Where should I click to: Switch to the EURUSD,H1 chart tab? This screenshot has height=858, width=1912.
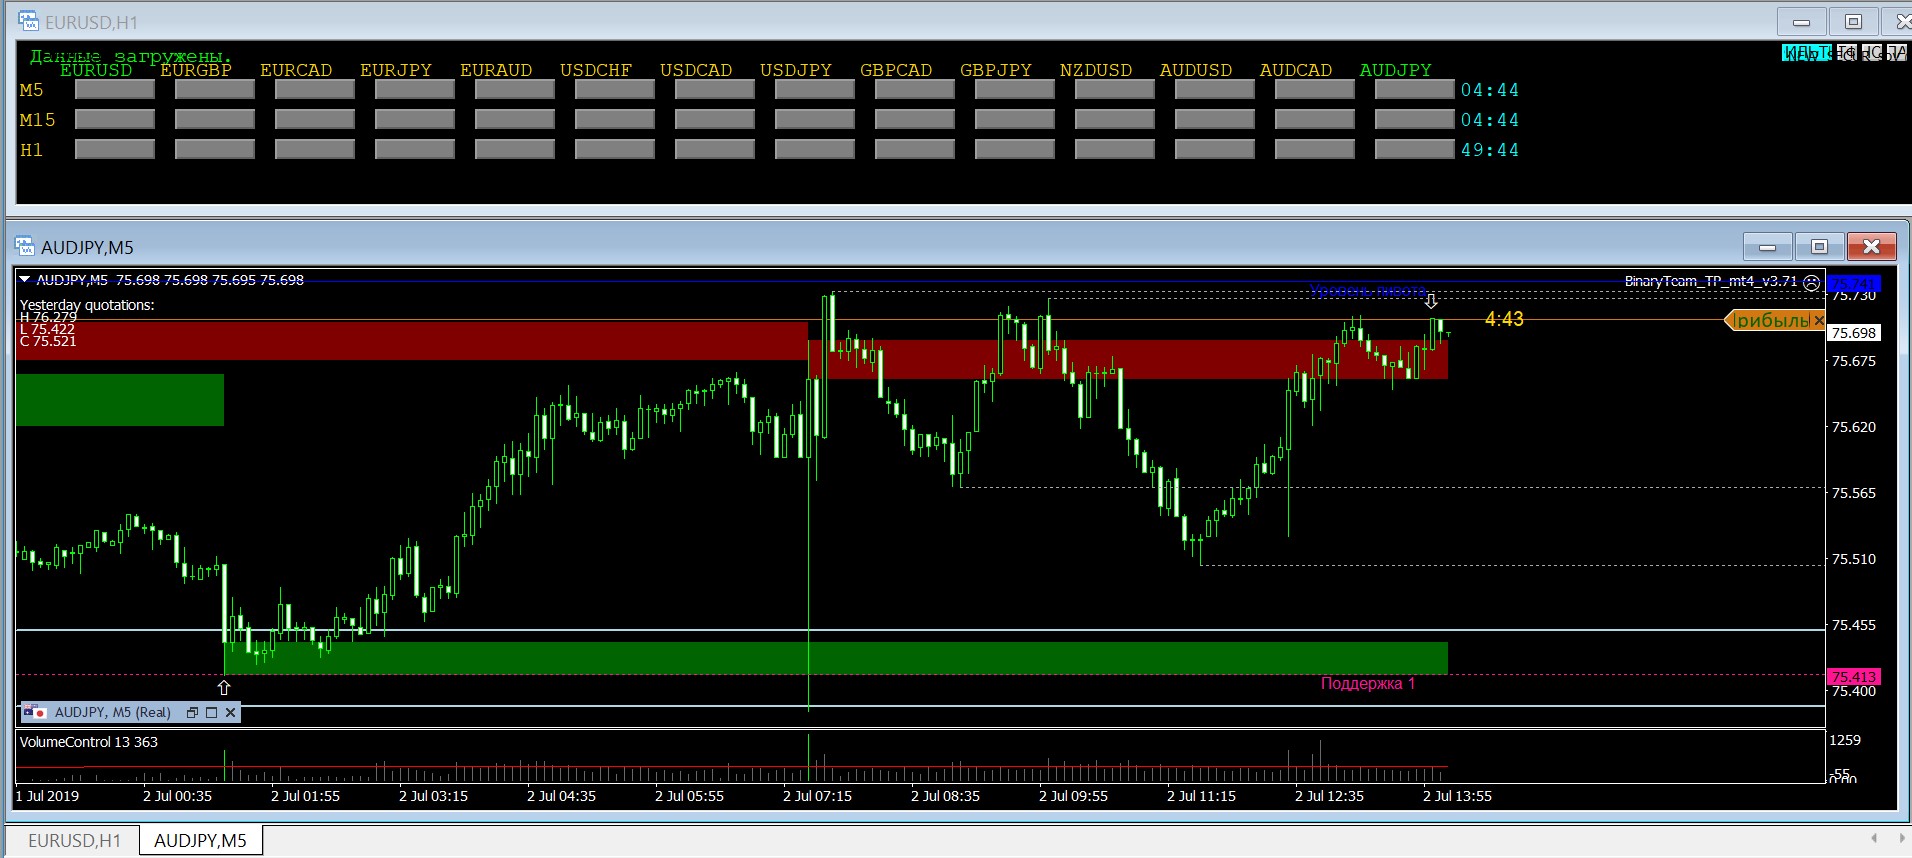point(74,841)
